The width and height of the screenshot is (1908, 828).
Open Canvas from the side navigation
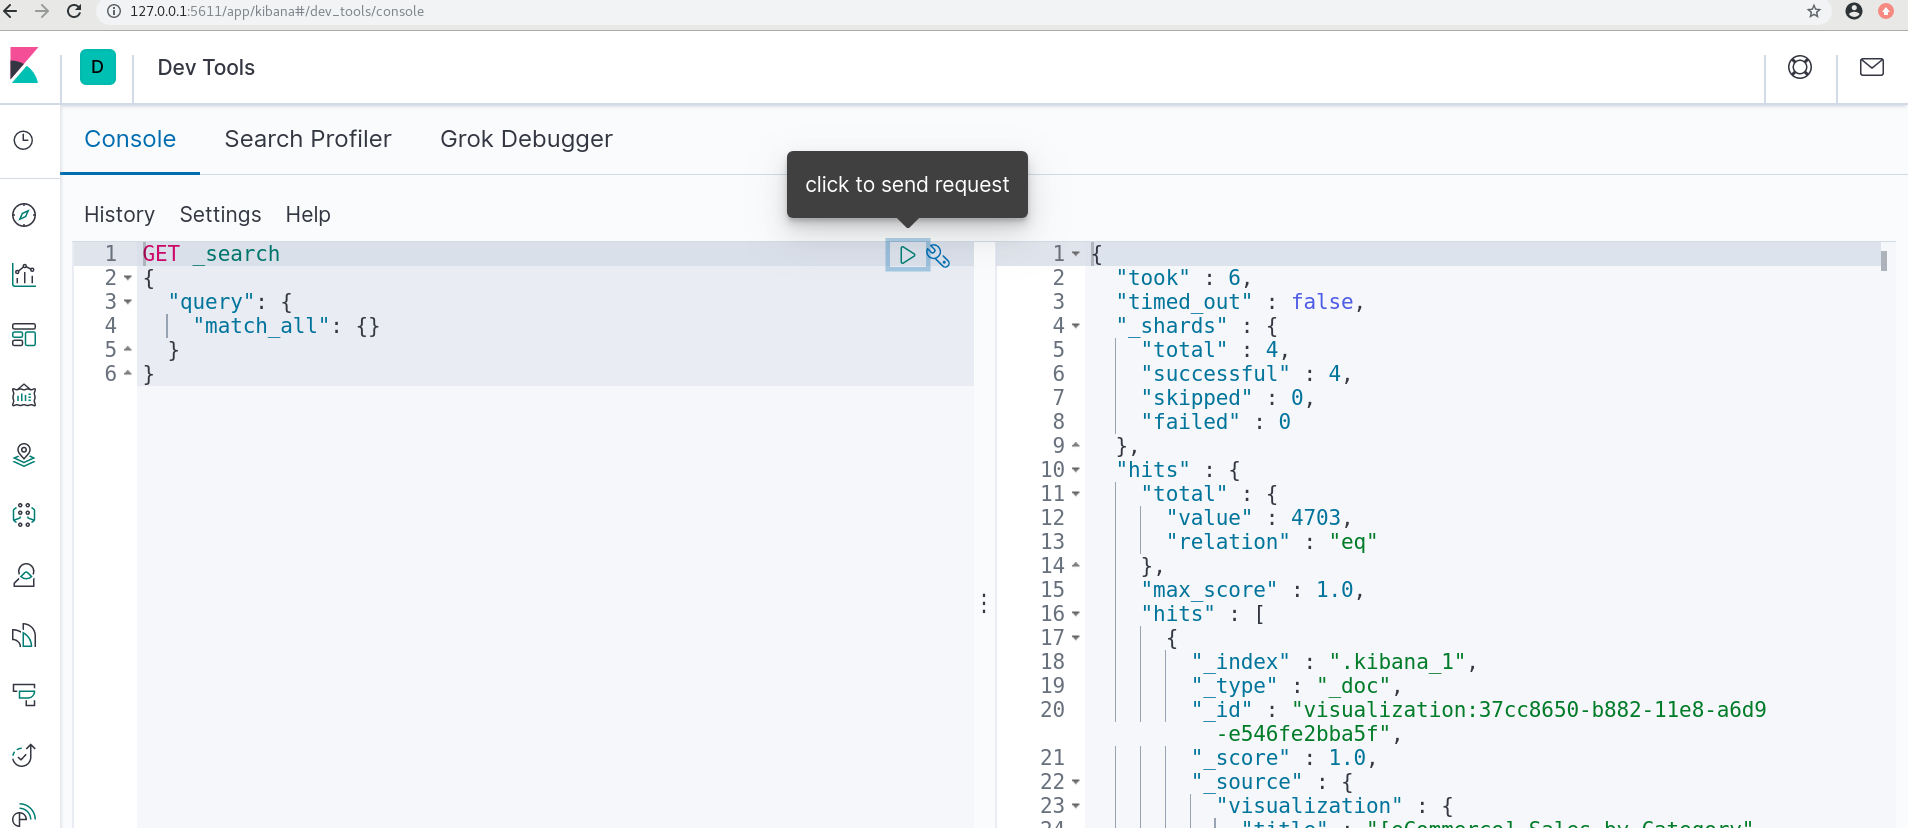(x=24, y=396)
